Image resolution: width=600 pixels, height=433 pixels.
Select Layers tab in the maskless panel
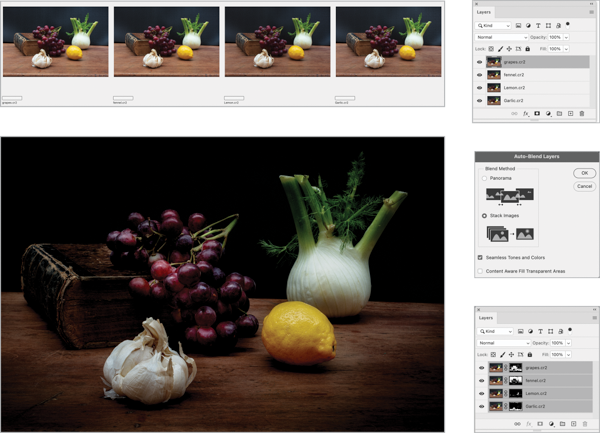pyautogui.click(x=484, y=12)
